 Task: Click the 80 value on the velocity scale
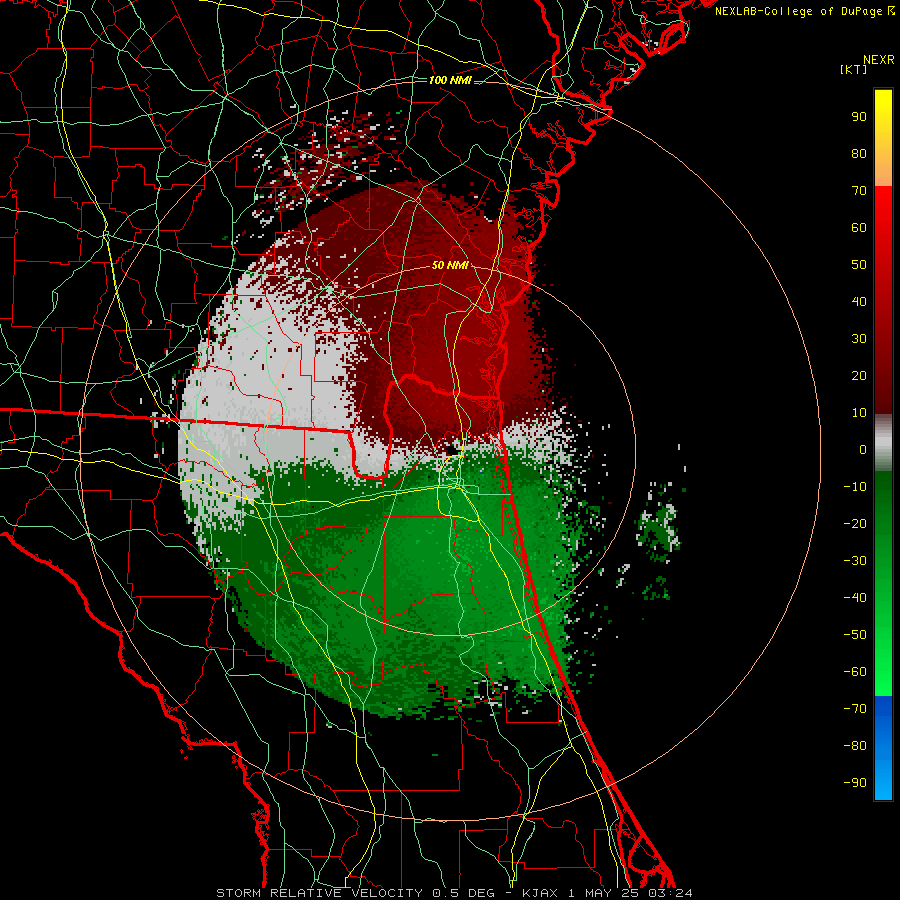(x=859, y=153)
